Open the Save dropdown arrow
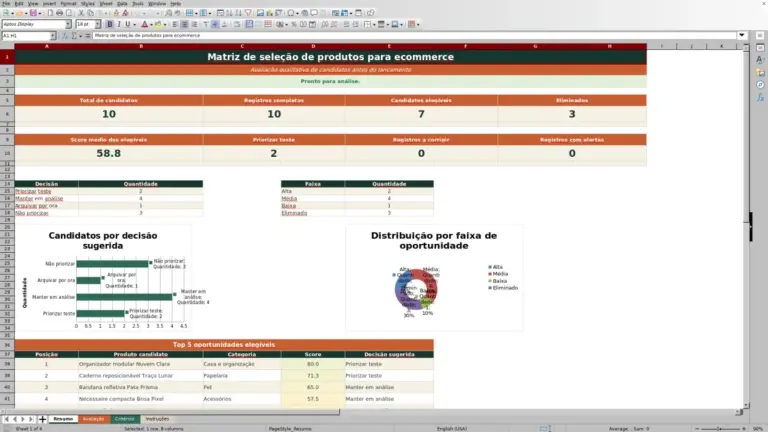768x432 pixels. pyautogui.click(x=40, y=13)
